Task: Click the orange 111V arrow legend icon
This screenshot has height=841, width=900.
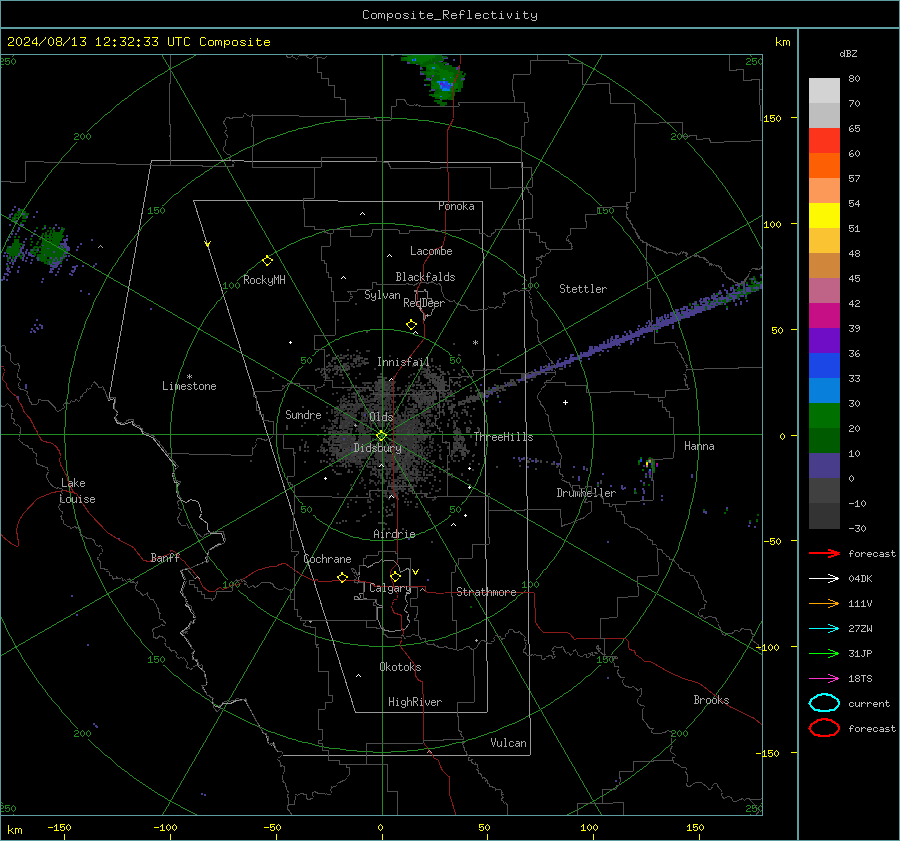Action: (x=824, y=603)
